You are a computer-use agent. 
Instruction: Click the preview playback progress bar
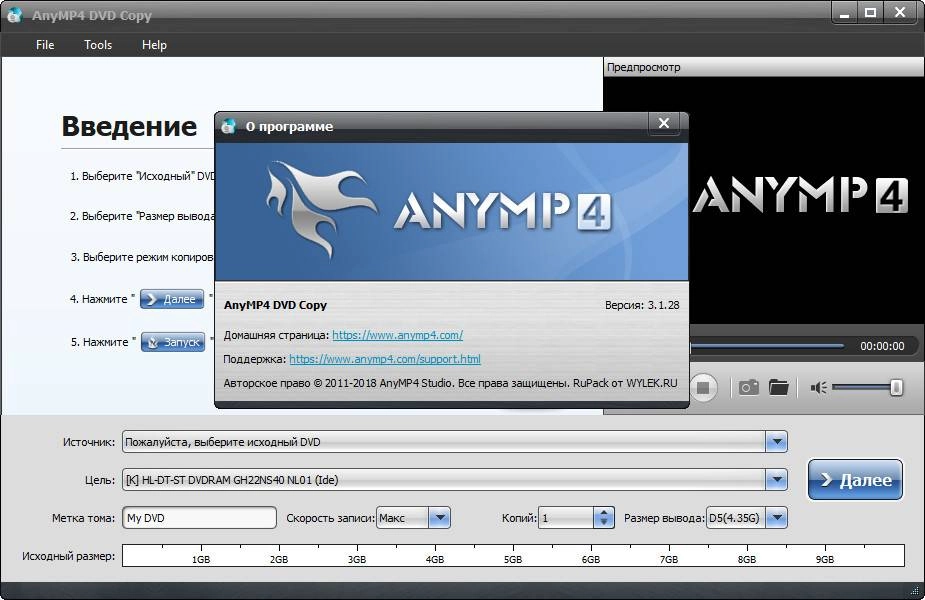(767, 346)
